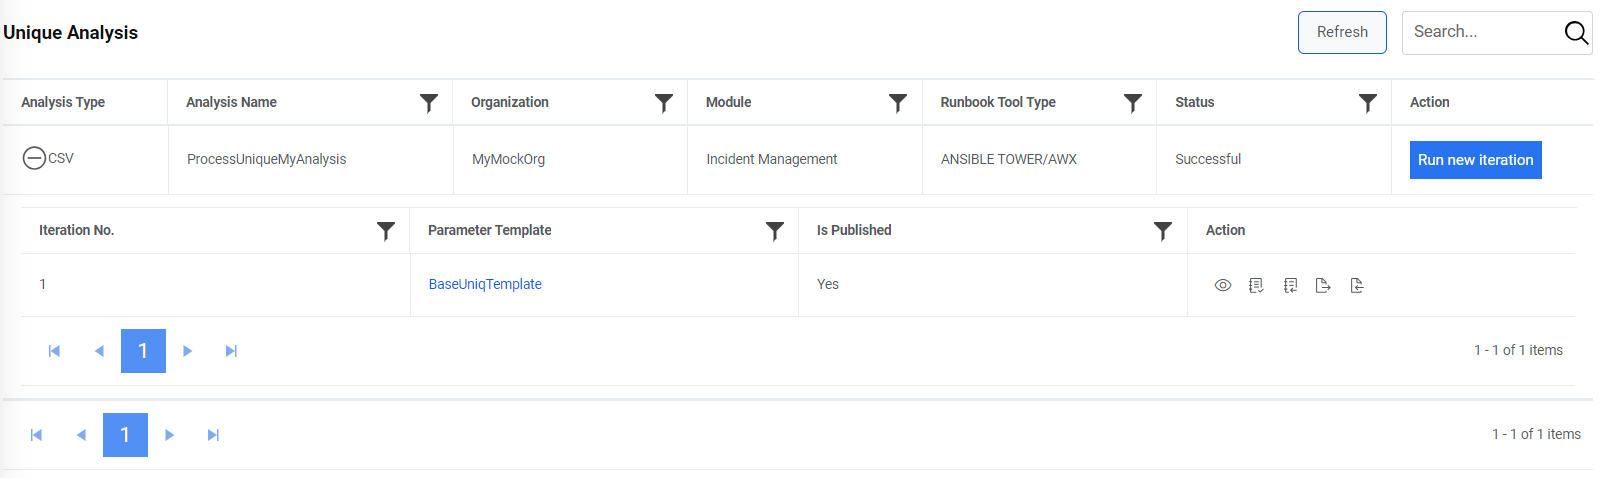Open the Analysis Name column filter

429,103
